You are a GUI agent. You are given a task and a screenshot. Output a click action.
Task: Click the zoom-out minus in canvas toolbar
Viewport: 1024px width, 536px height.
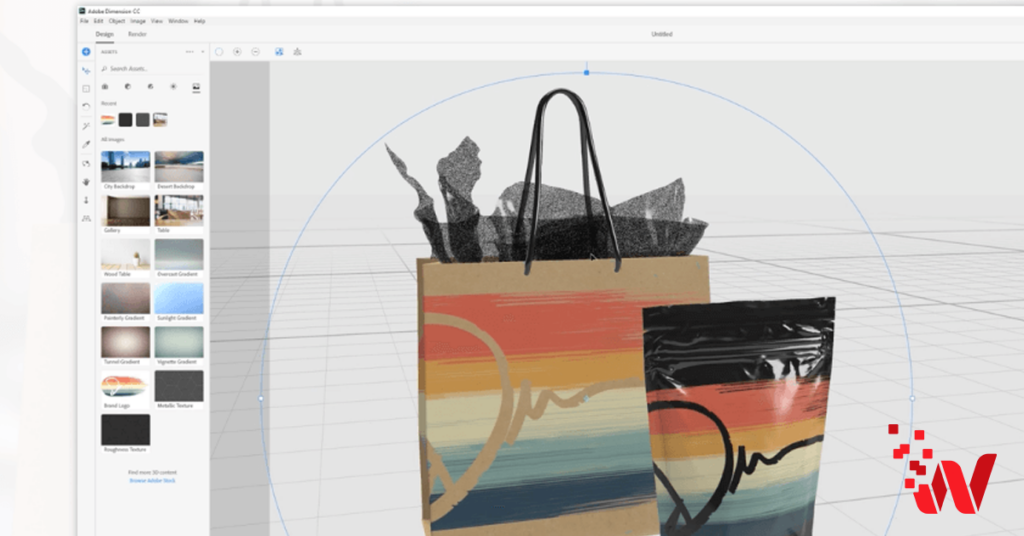[x=256, y=51]
